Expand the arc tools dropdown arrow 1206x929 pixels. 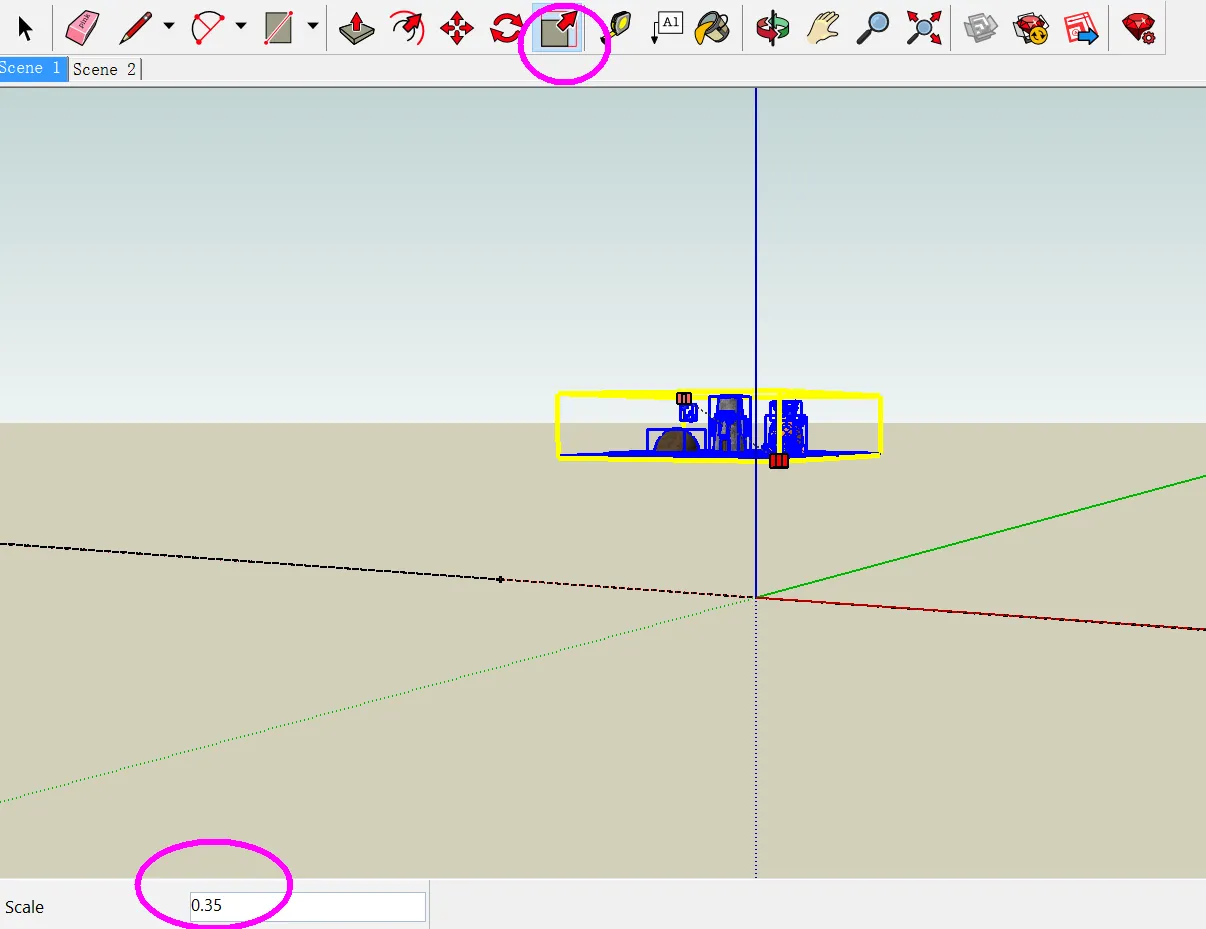tap(241, 27)
